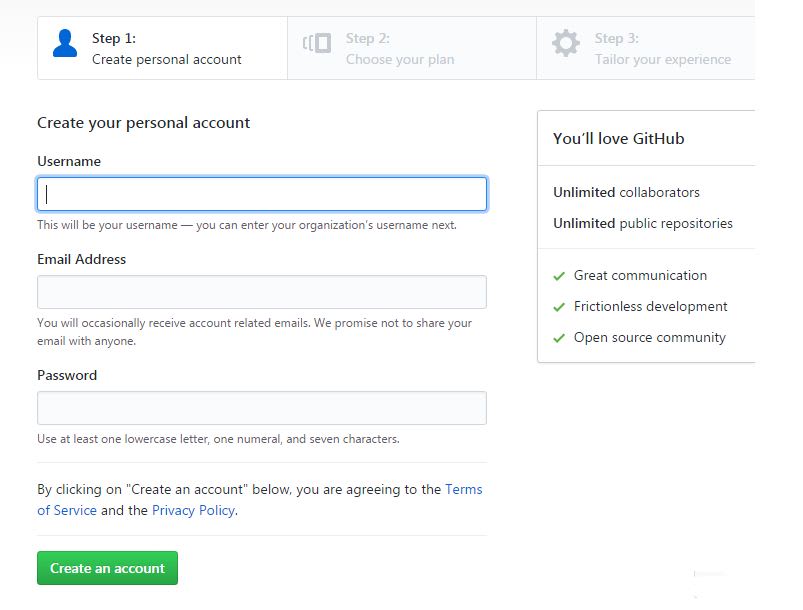
Task: Click the gear icon in Step 3
Action: (x=566, y=43)
